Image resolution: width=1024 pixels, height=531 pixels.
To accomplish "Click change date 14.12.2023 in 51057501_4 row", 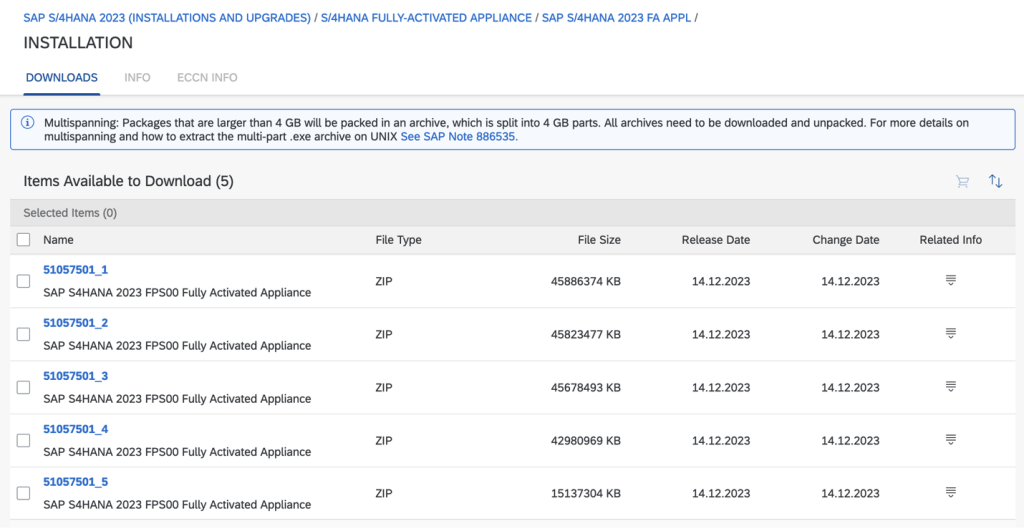I will (850, 441).
